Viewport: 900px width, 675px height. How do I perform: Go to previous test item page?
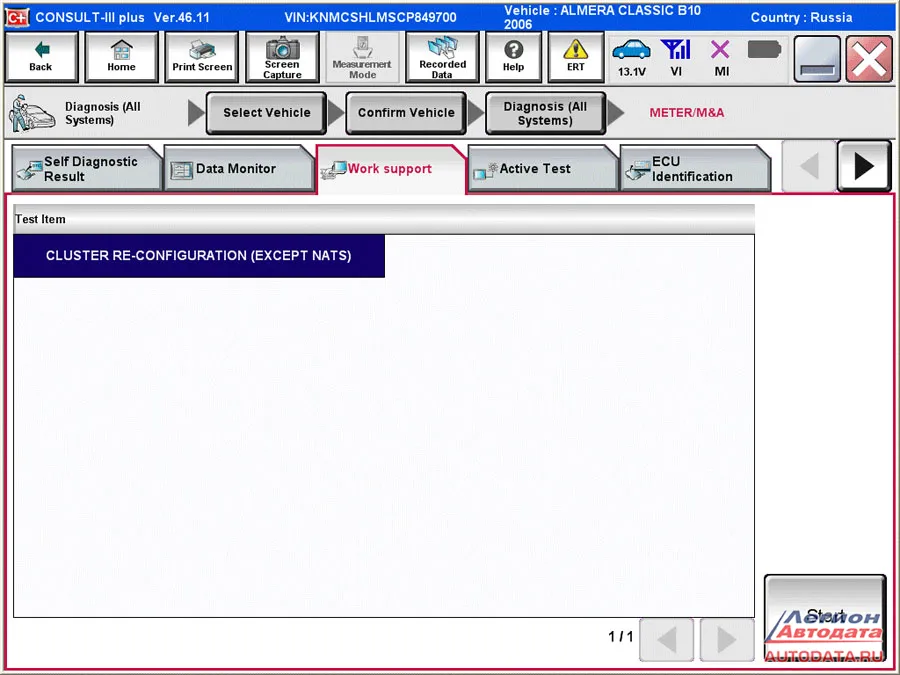point(666,639)
